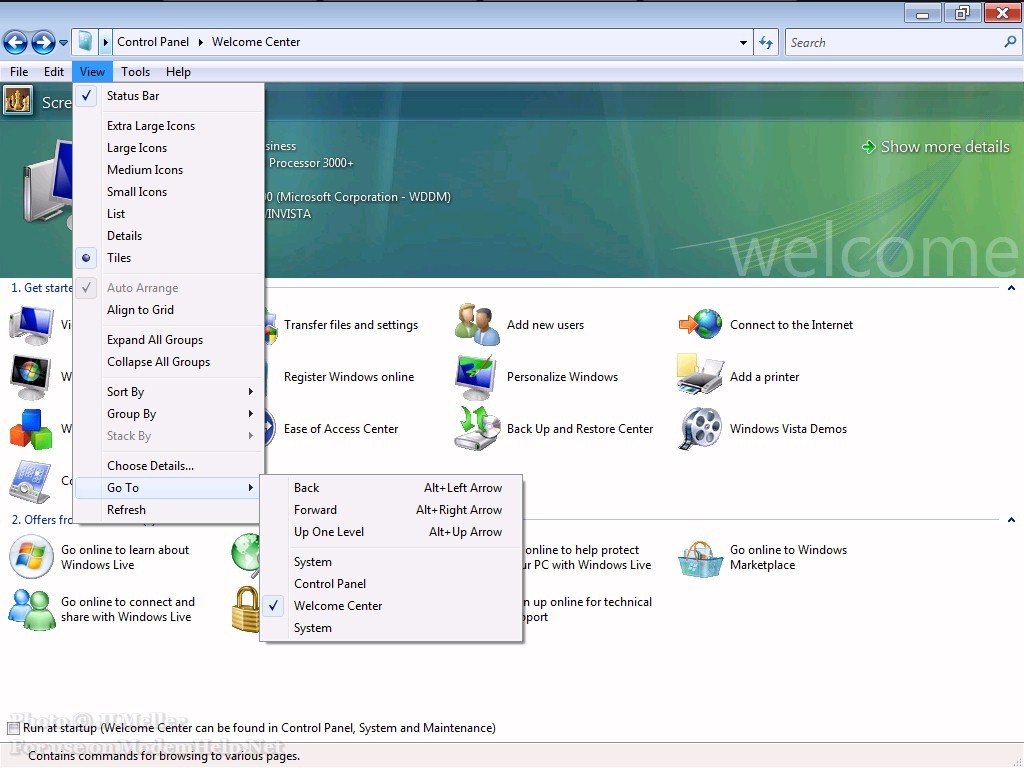The width and height of the screenshot is (1024, 768).
Task: Select checked Welcome Center history entry
Action: (392, 606)
